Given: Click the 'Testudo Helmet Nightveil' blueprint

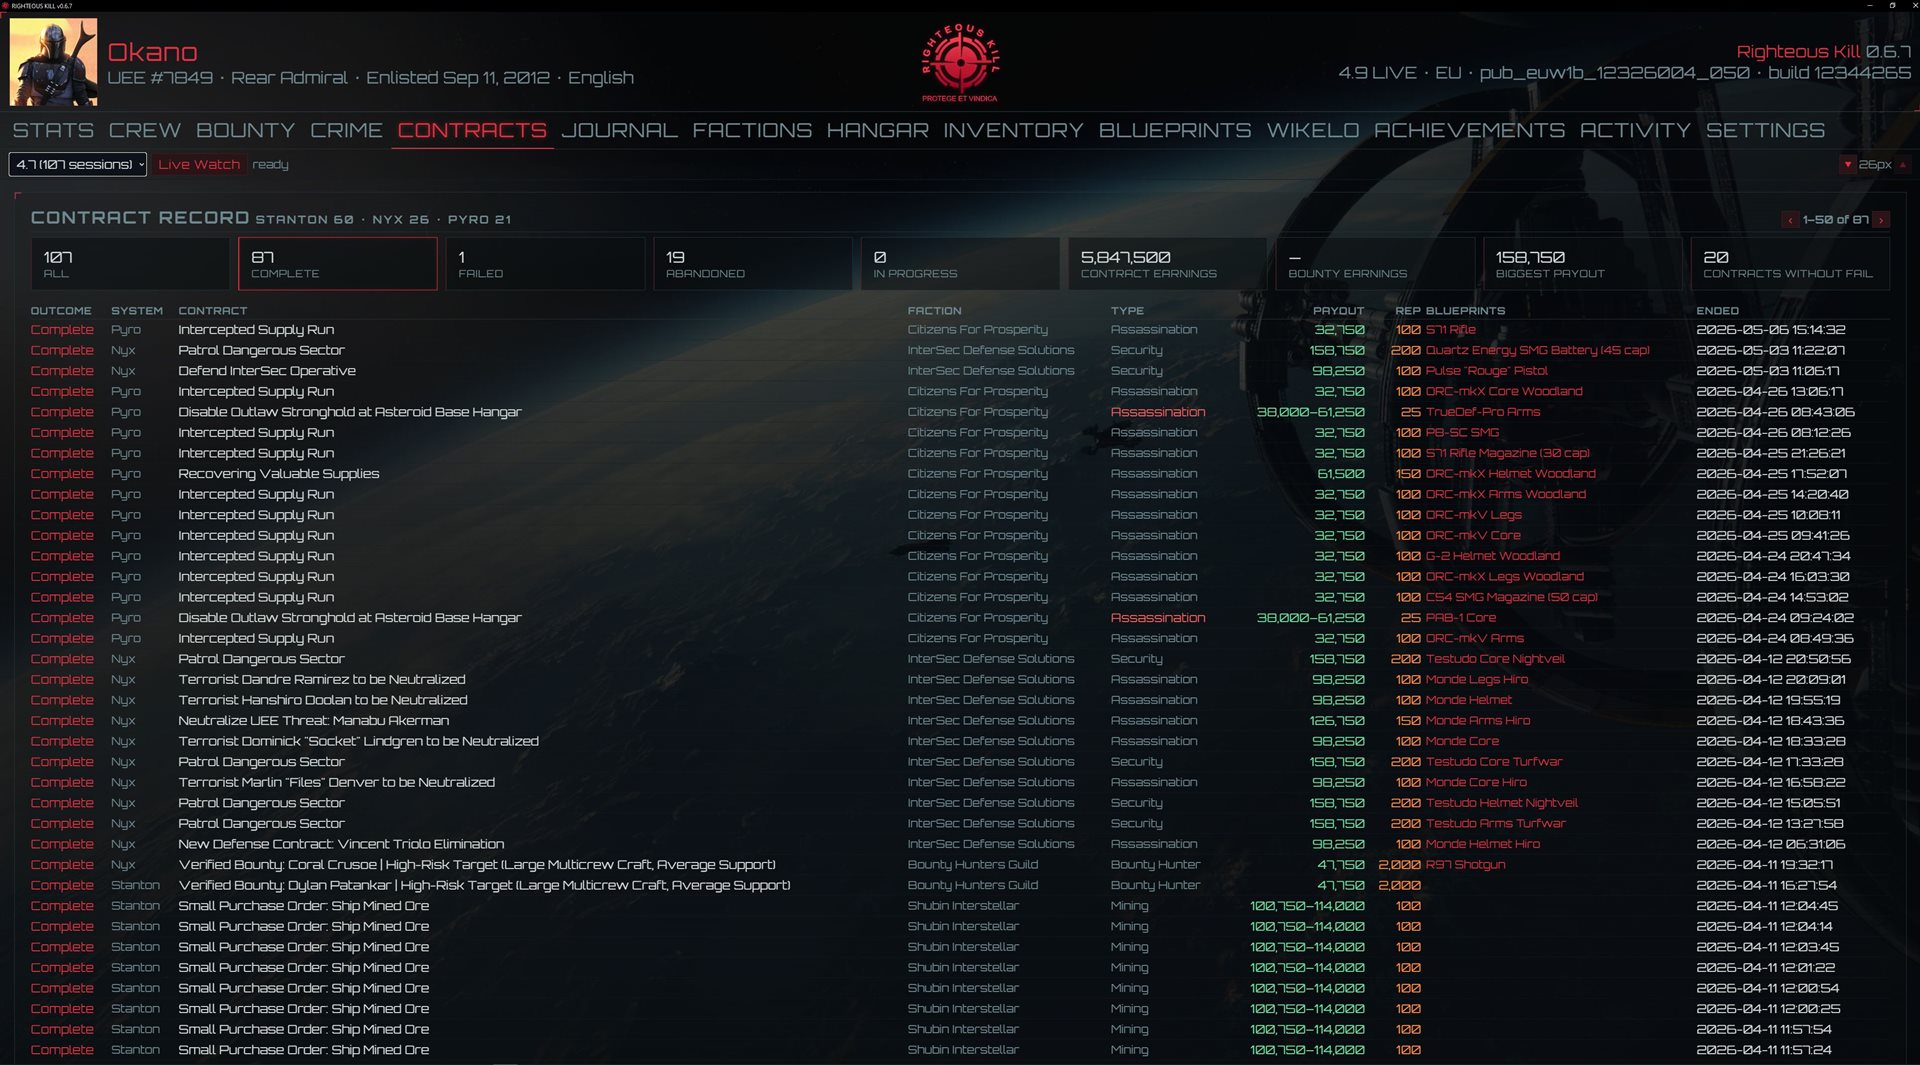Looking at the screenshot, I should tap(1501, 803).
